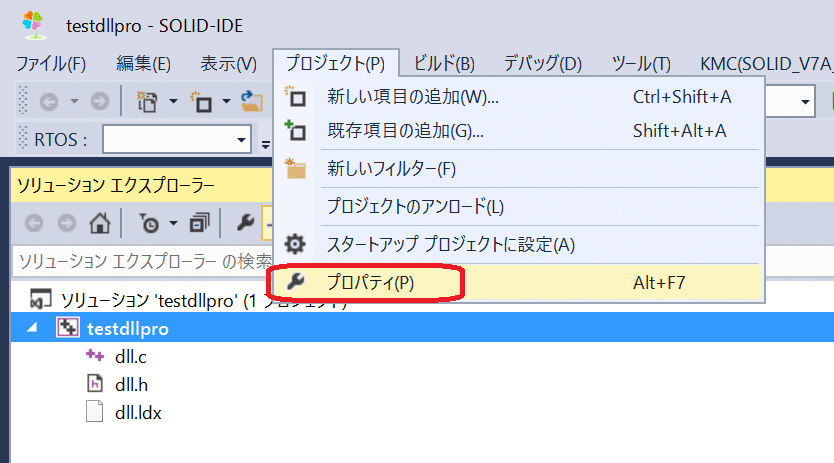This screenshot has height=463, width=834.
Task: Choose プロジェクトのアンロード(L) menu entry
Action: pyautogui.click(x=519, y=206)
